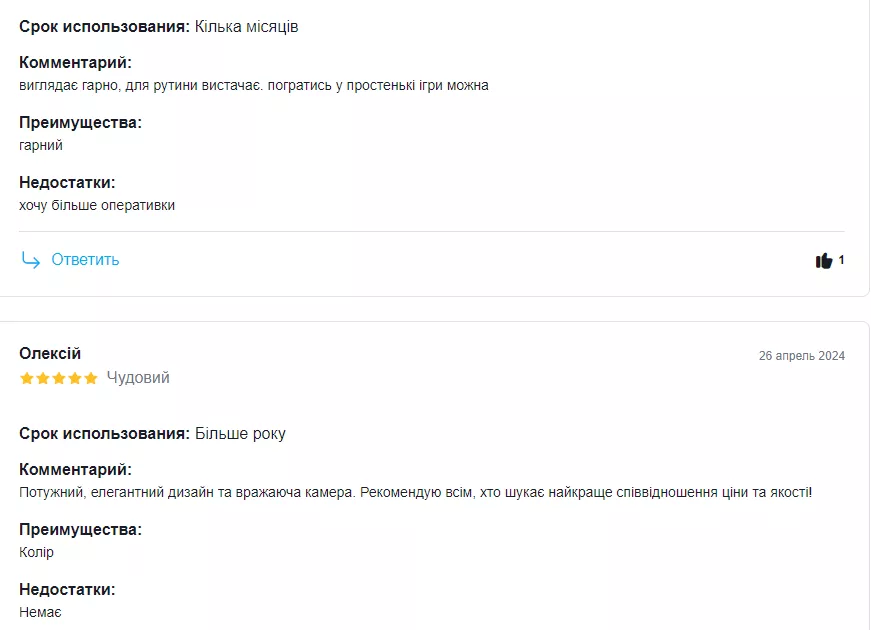Select the second star in the rating row
The width and height of the screenshot is (871, 630).
coord(41,378)
